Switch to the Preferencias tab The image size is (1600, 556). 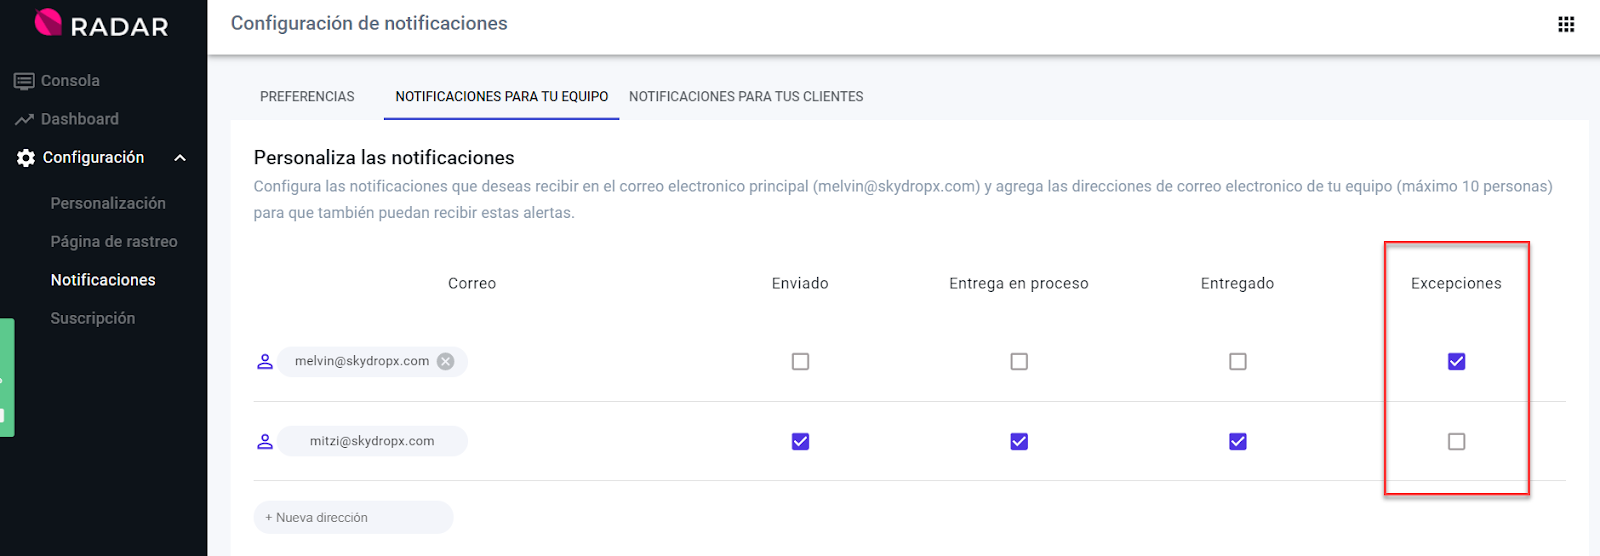pyautogui.click(x=307, y=97)
